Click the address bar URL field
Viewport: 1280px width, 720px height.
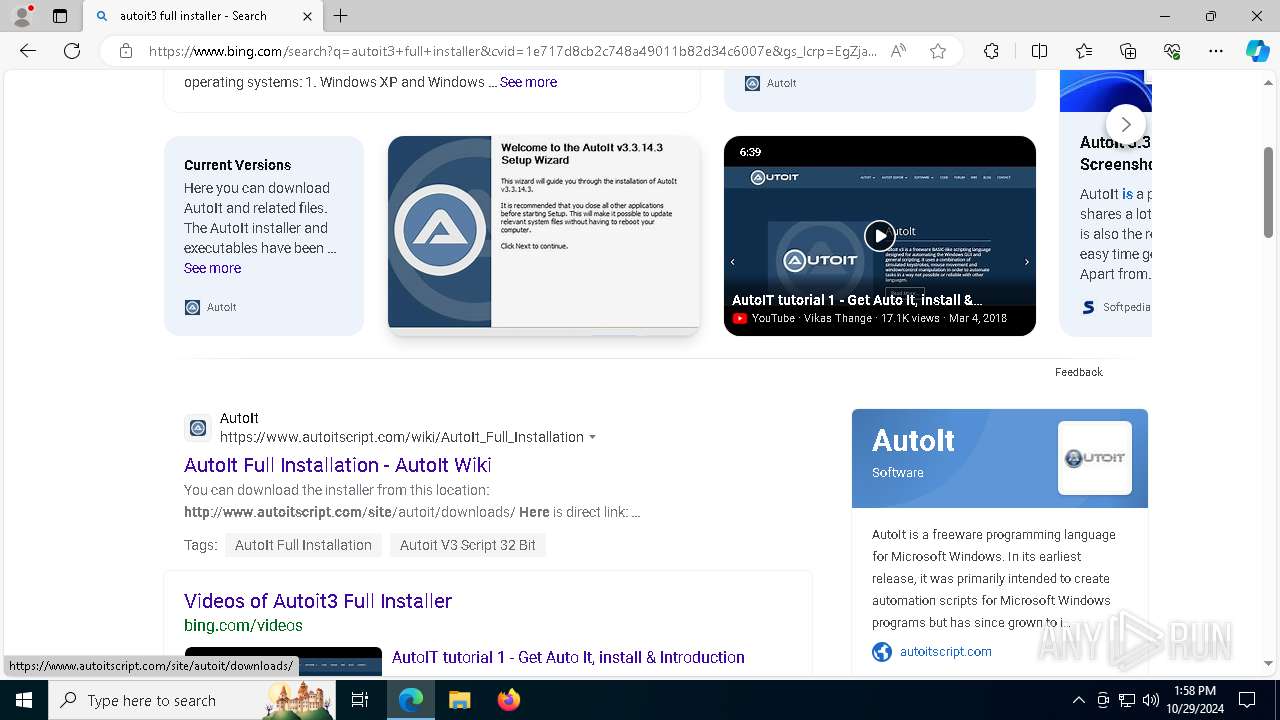click(514, 51)
